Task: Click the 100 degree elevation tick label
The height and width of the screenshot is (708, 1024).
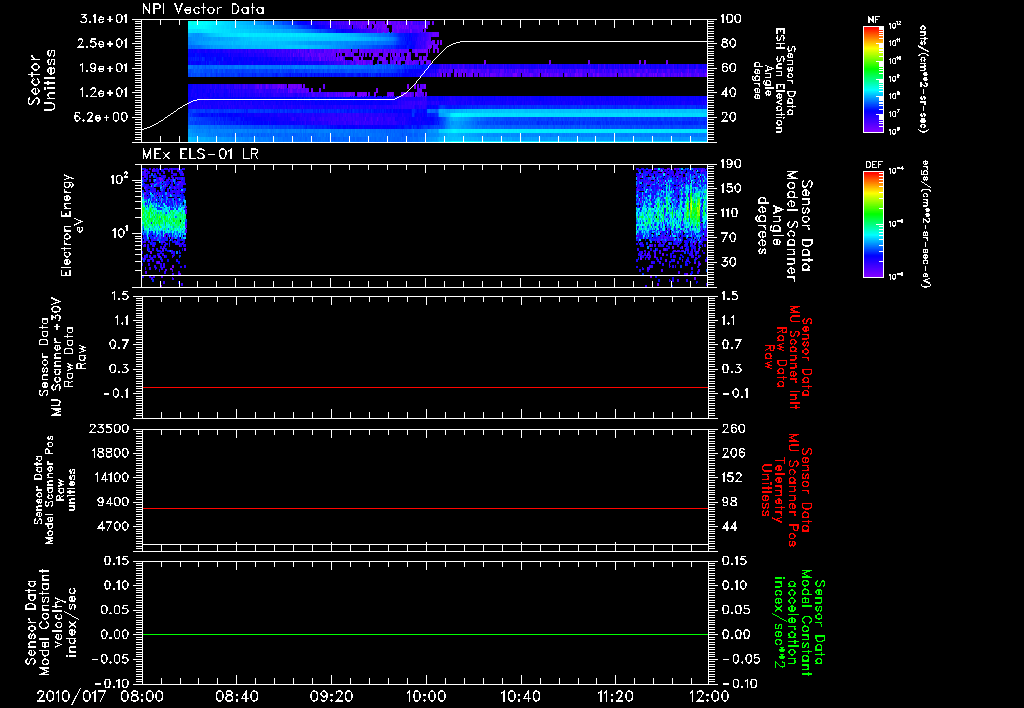Action: (x=731, y=19)
